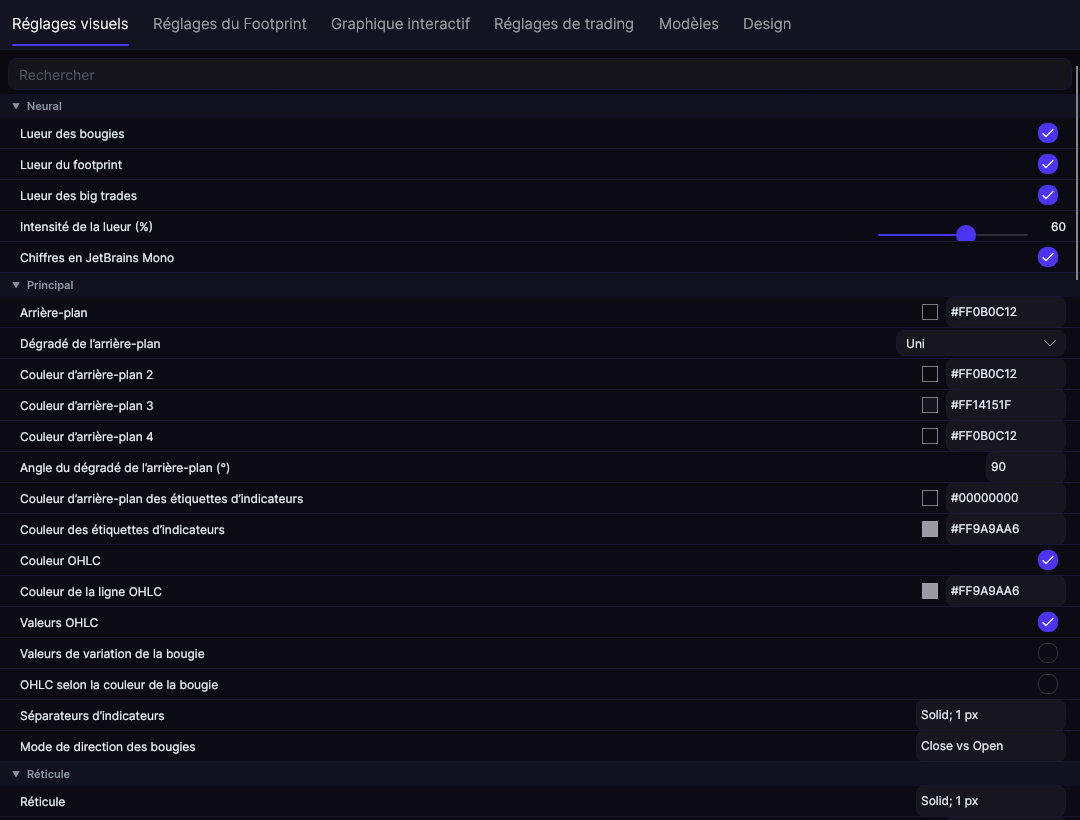
Task: Disable Chiffres en JetBrains Mono
Action: click(1048, 257)
